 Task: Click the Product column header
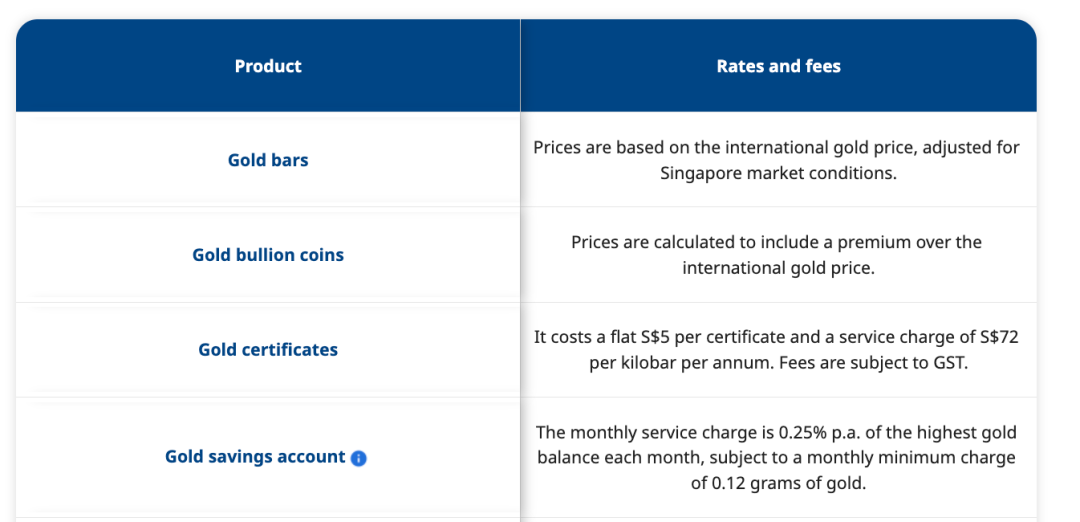268,66
